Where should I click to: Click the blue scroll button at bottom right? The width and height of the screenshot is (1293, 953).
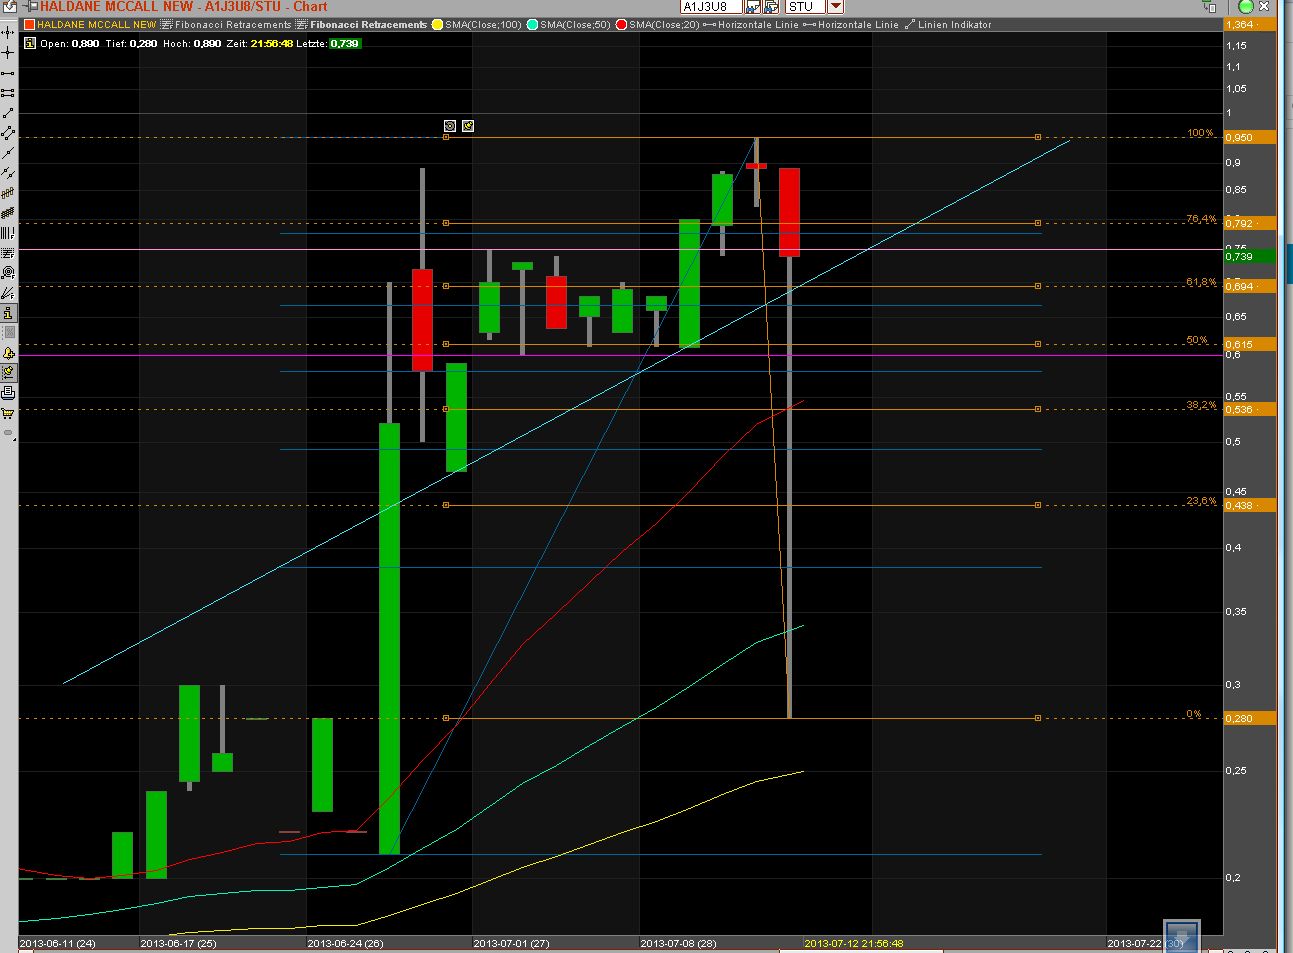point(1181,935)
